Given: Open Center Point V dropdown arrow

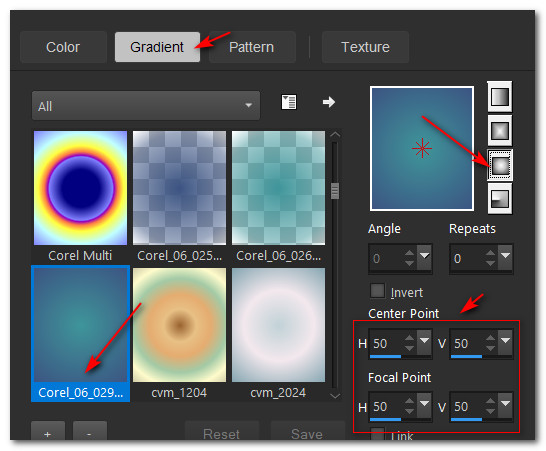Looking at the screenshot, I should click(505, 342).
